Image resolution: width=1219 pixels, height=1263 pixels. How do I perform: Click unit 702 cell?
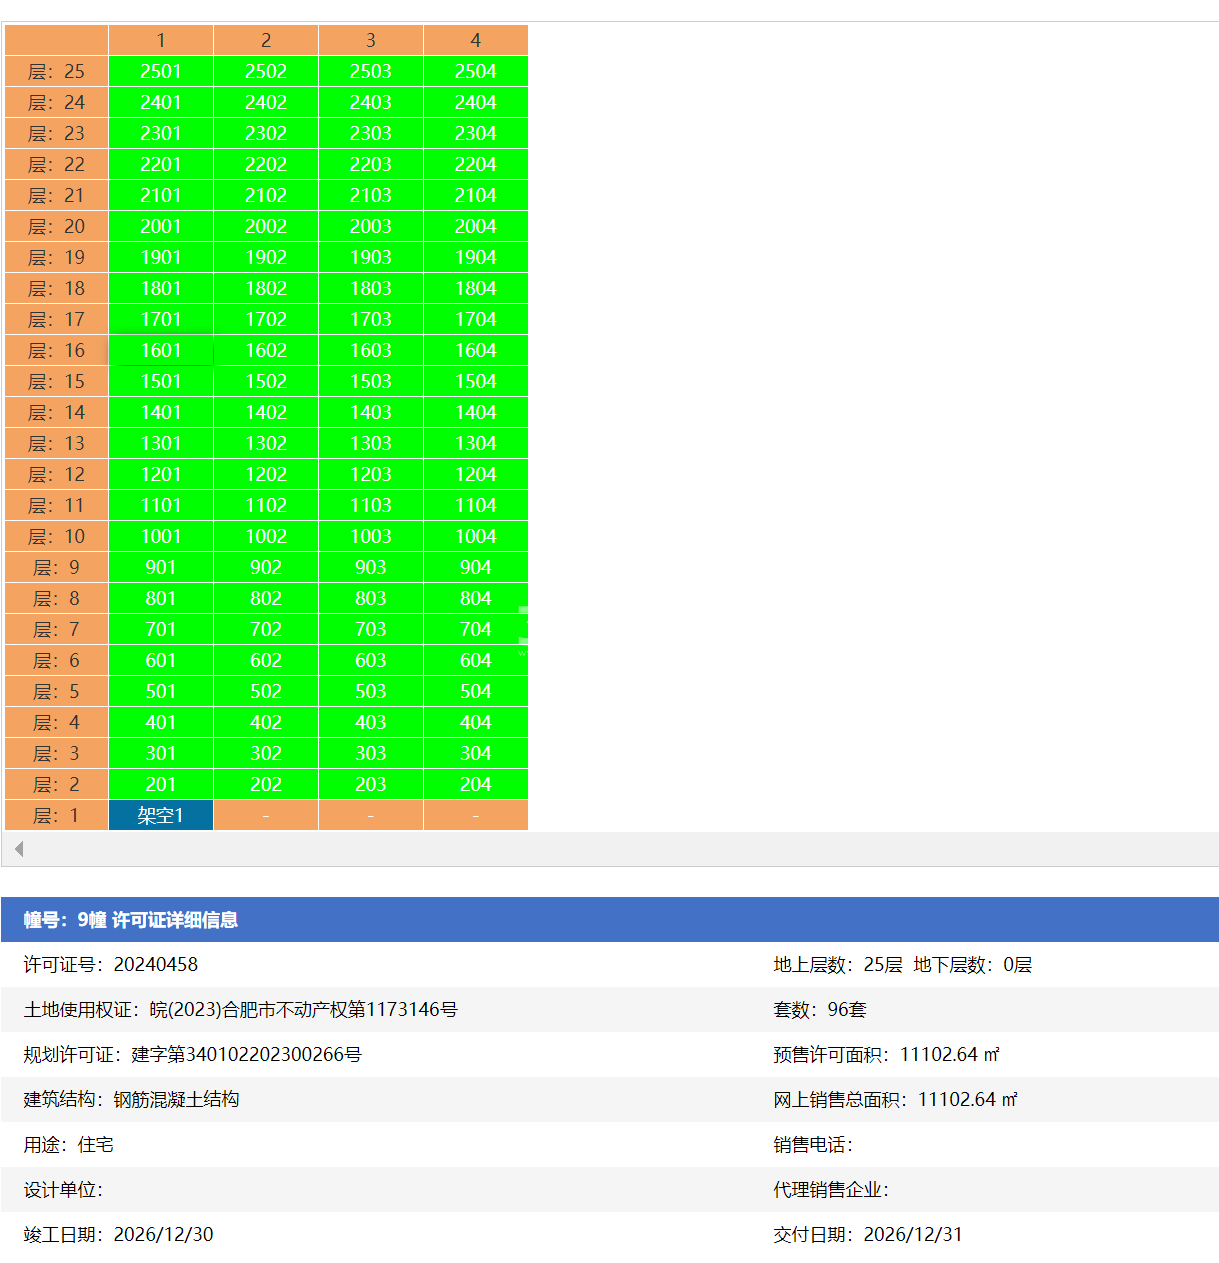(266, 629)
